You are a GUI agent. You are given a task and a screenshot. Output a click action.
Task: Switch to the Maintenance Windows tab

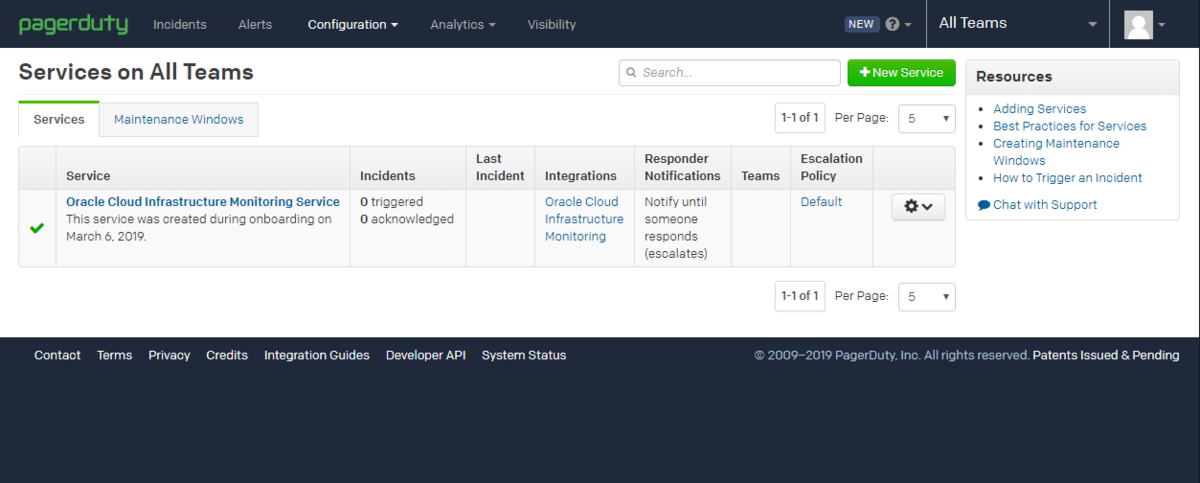click(x=179, y=119)
